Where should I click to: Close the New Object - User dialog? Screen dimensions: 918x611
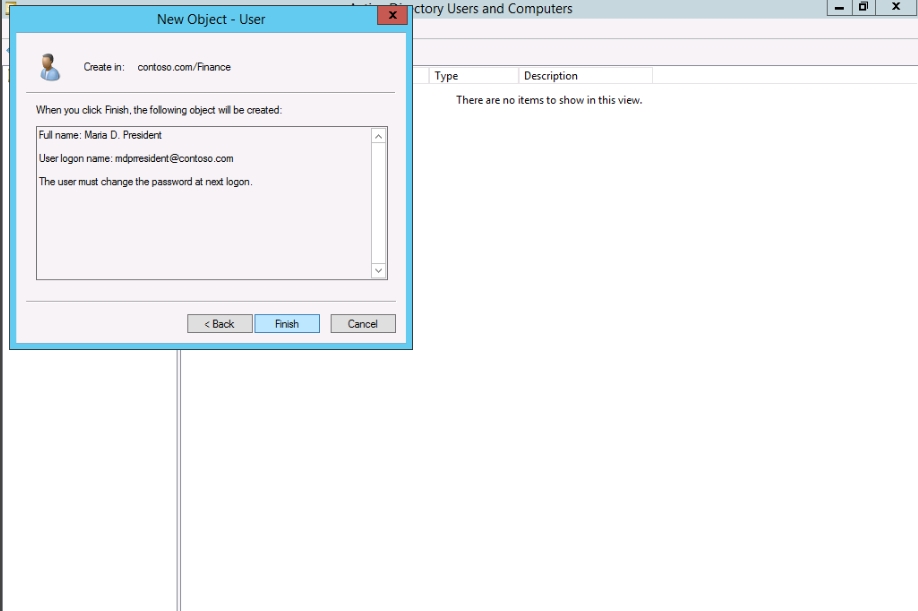[392, 17]
